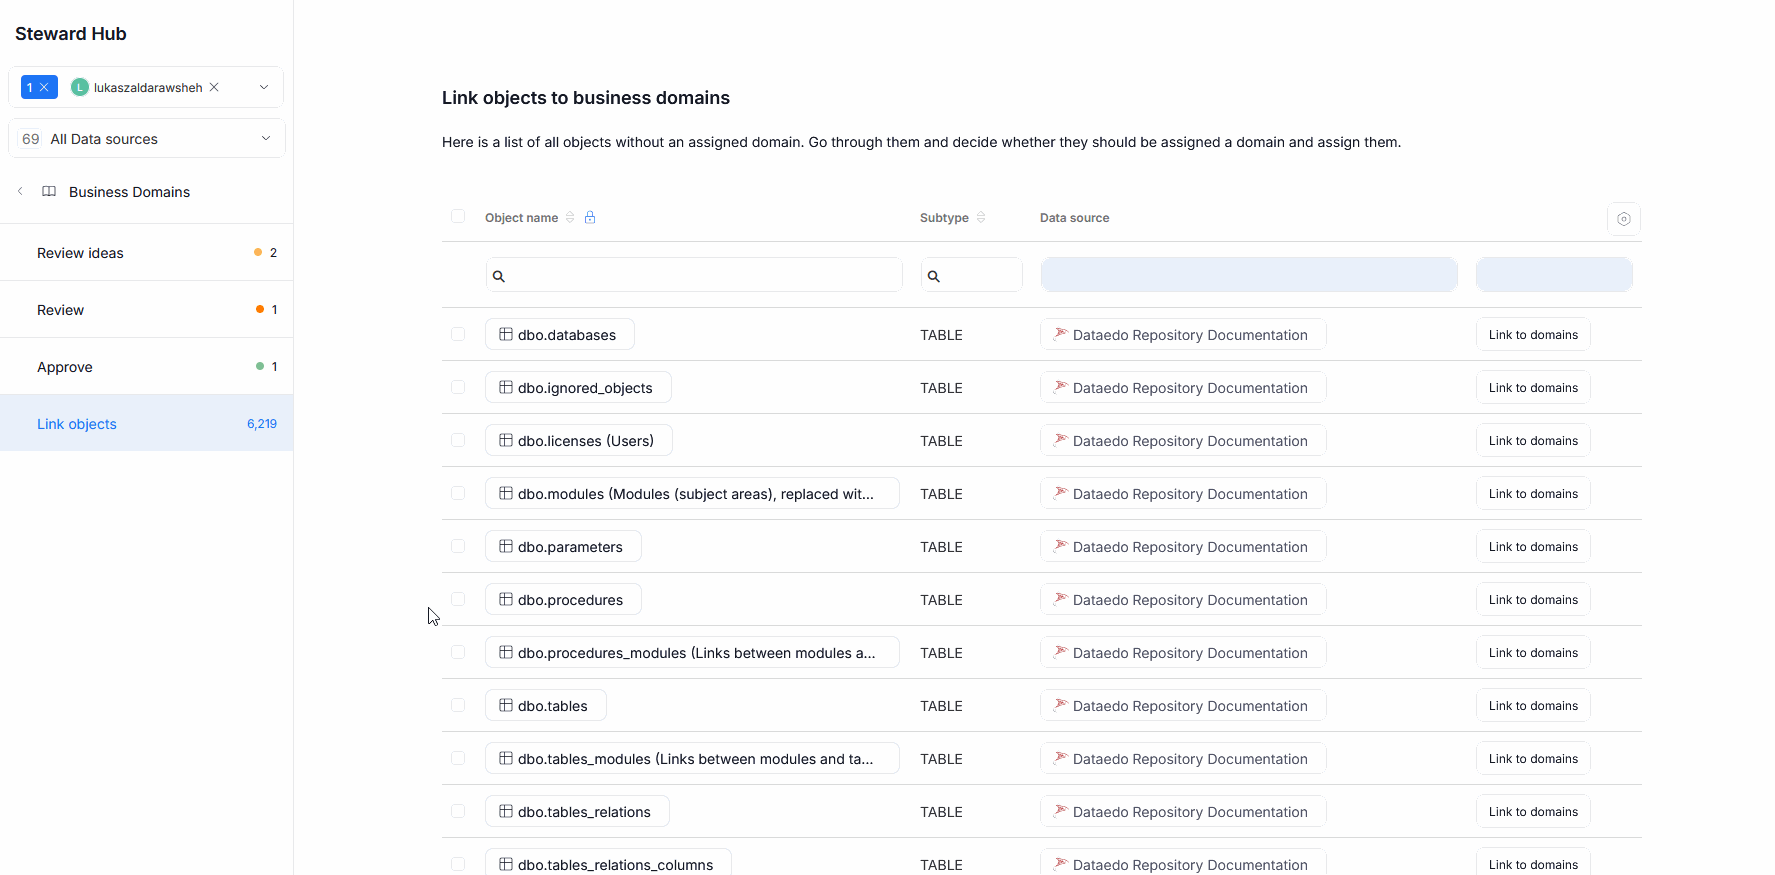Screen dimensions: 1775x875
Task: Open the dbo.tables_relations table object
Action: coord(577,812)
